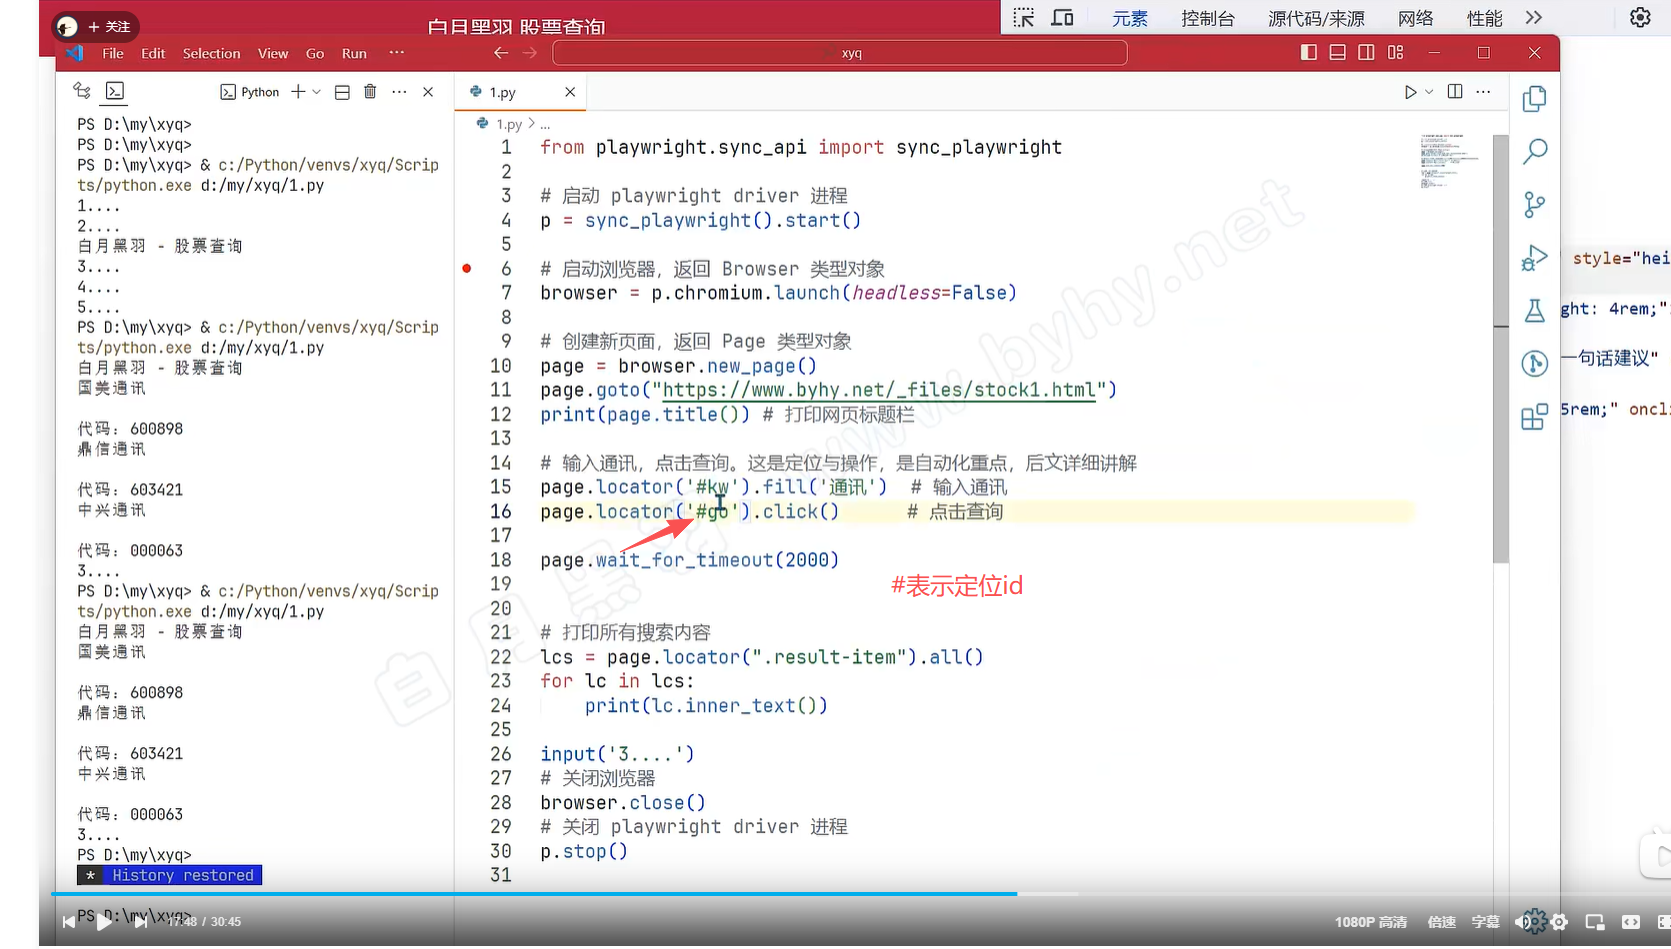Screen dimensions: 1671x949
Task: Open the Testing flask view
Action: coord(1534,310)
